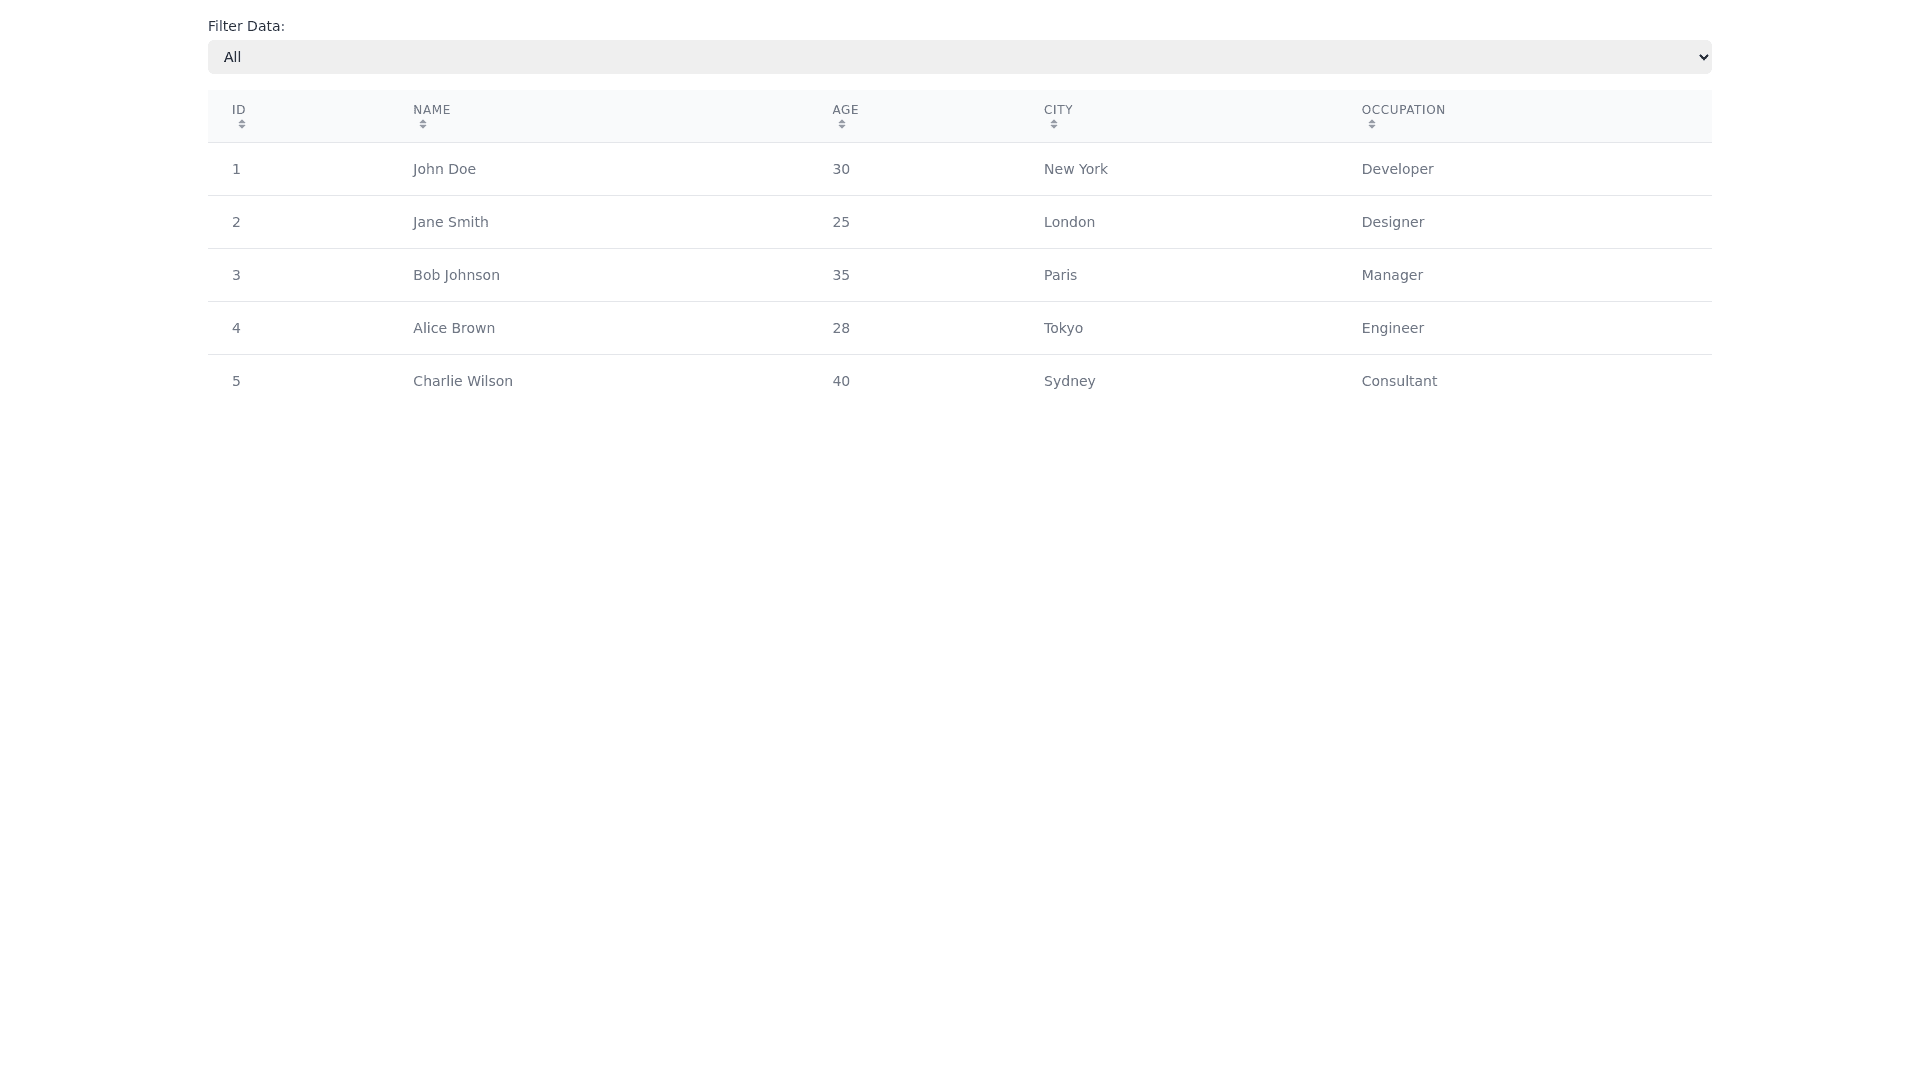Click the Charlie Wilson name cell
The image size is (1920, 1080).
462,381
